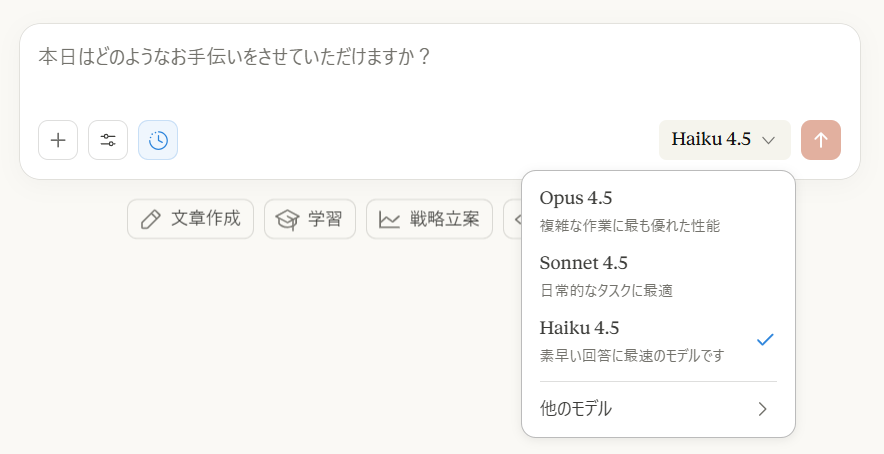The height and width of the screenshot is (454, 884).
Task: Click the partially hidden code chip
Action: pyautogui.click(x=513, y=219)
